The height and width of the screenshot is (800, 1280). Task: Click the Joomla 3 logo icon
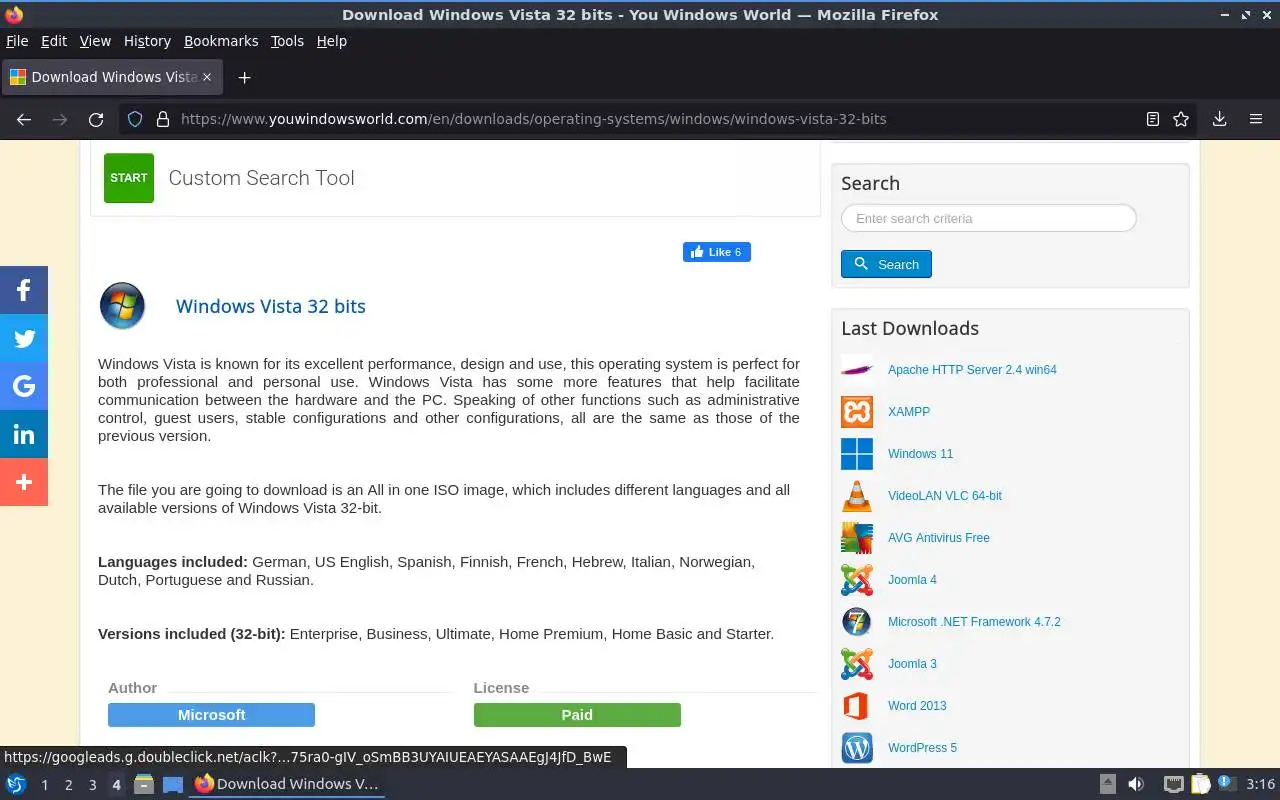pyautogui.click(x=857, y=664)
